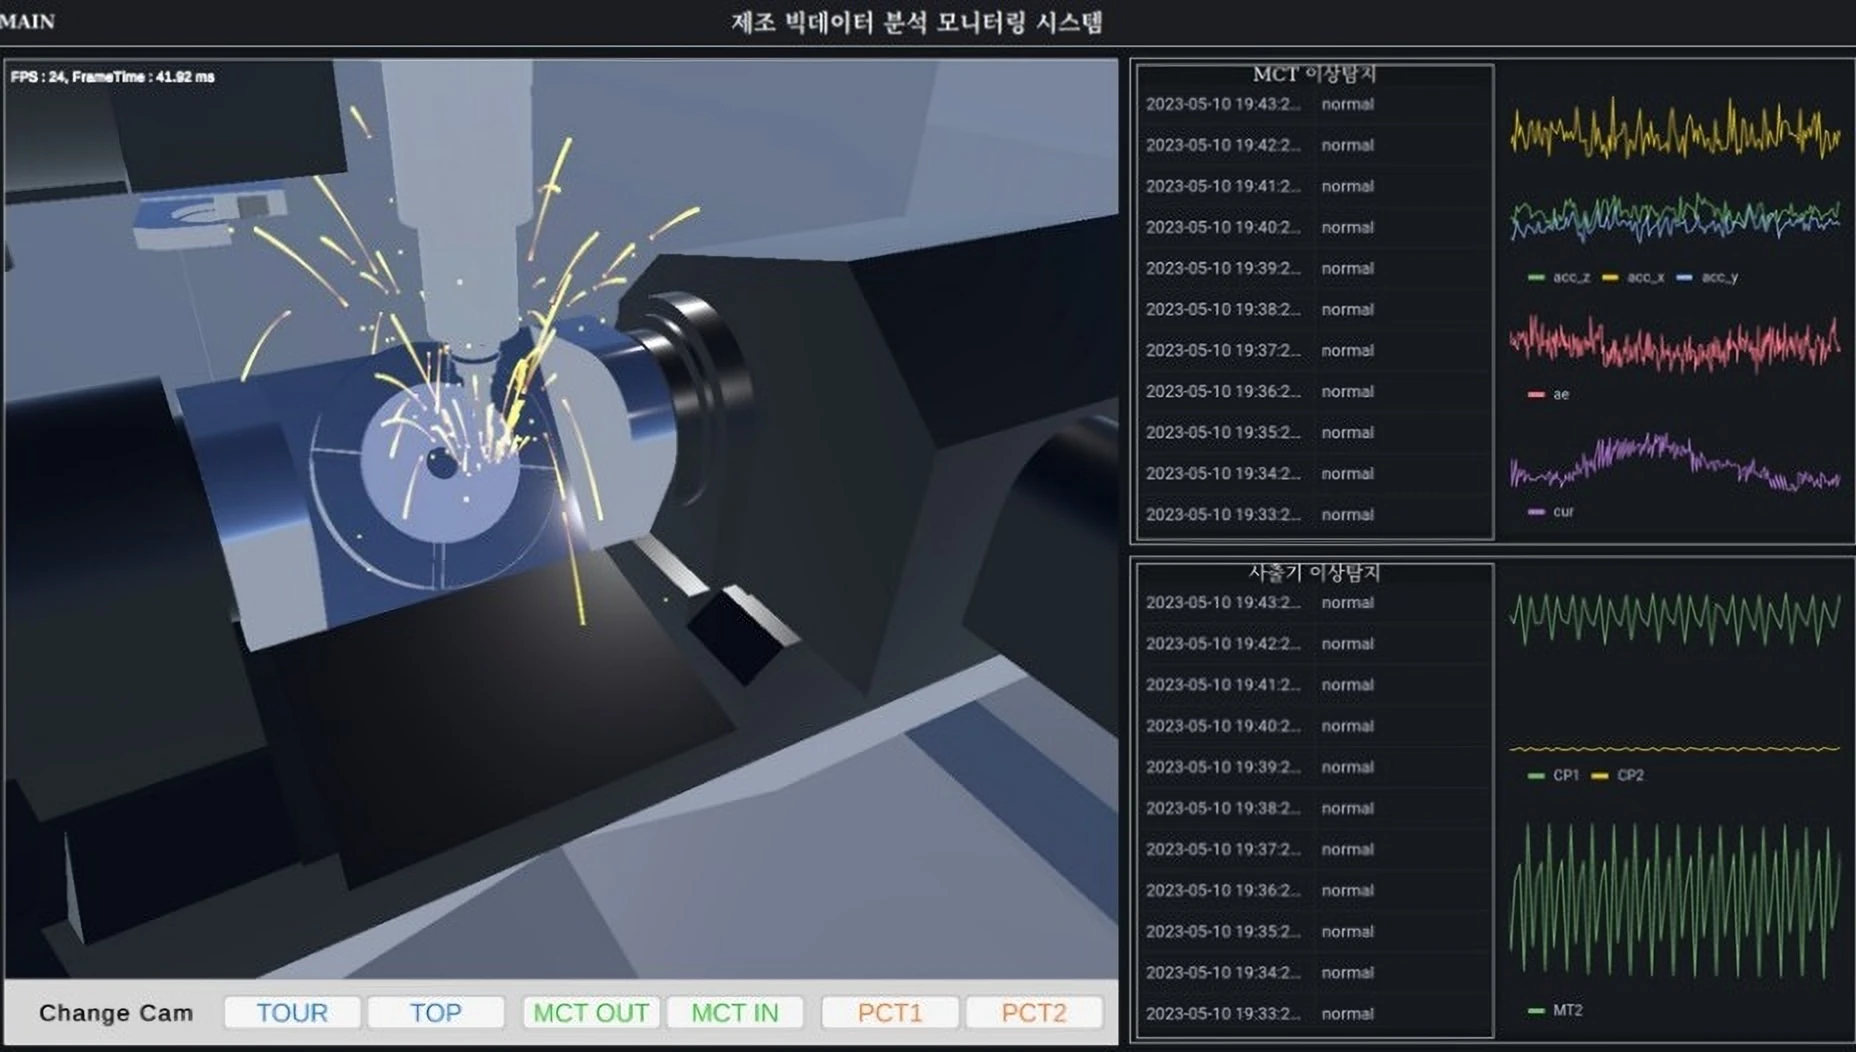Screen dimensions: 1856x1052
Task: Select MCT row 2023-05-10 19:35
Action: (x=1314, y=432)
